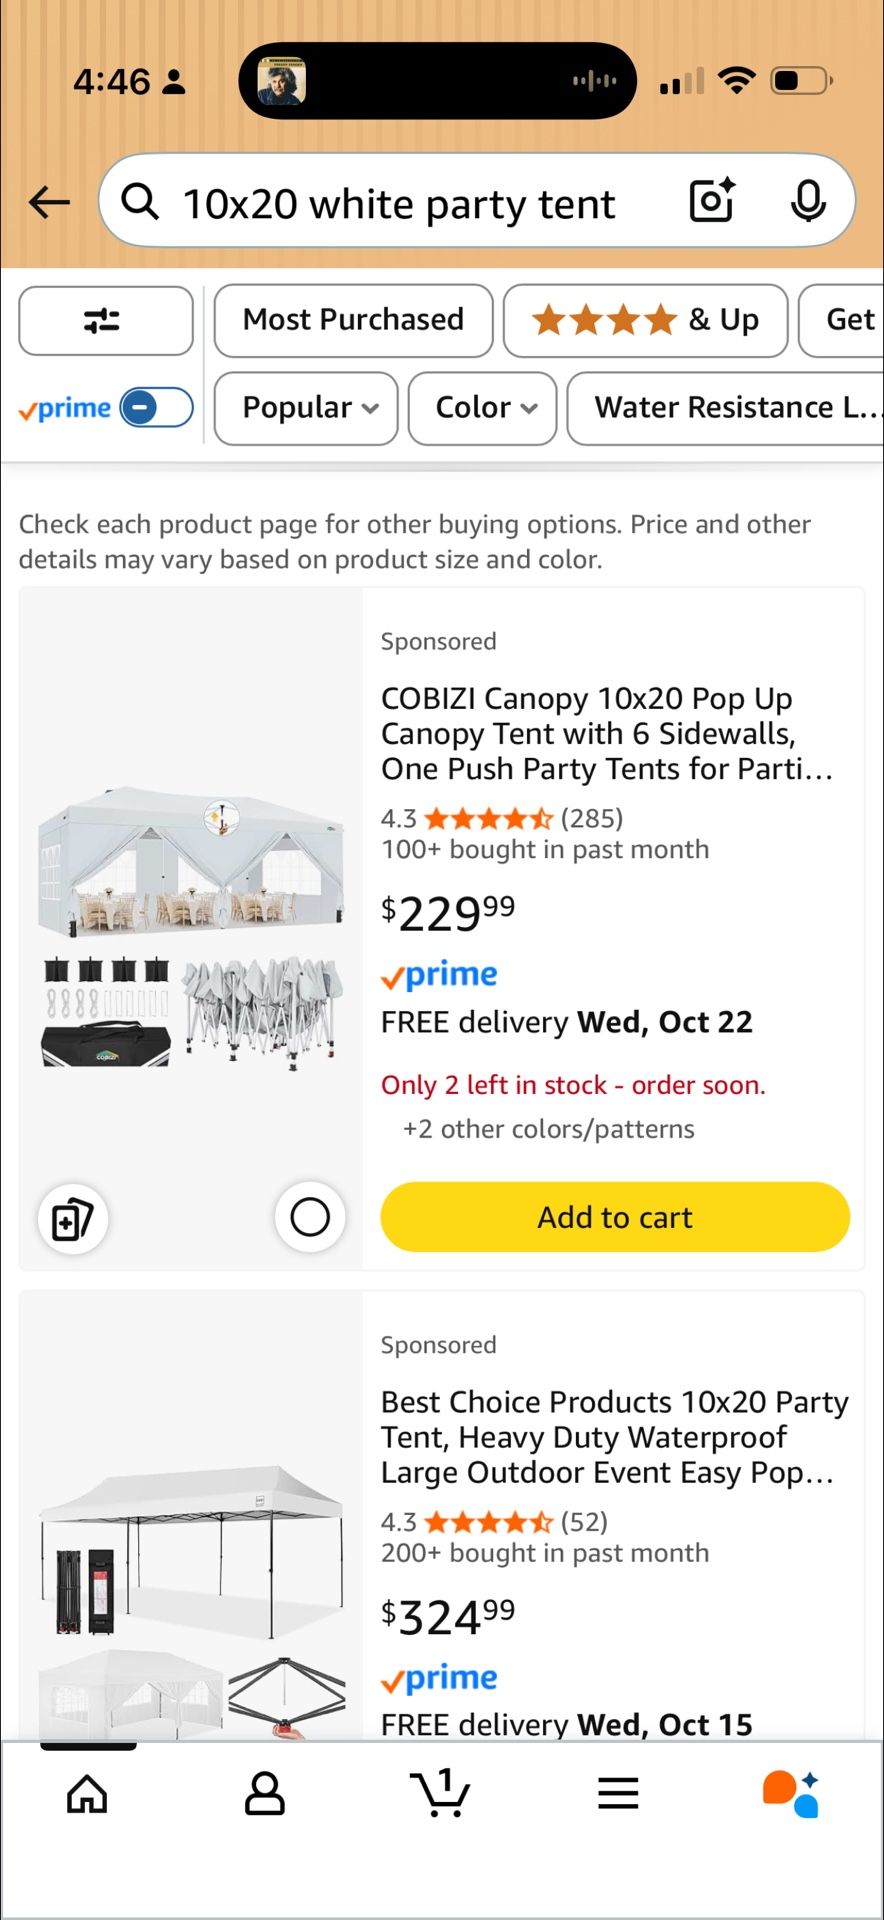Screen dimensions: 884x1920
Task: Enable the Prime filter toggle
Action: point(156,408)
